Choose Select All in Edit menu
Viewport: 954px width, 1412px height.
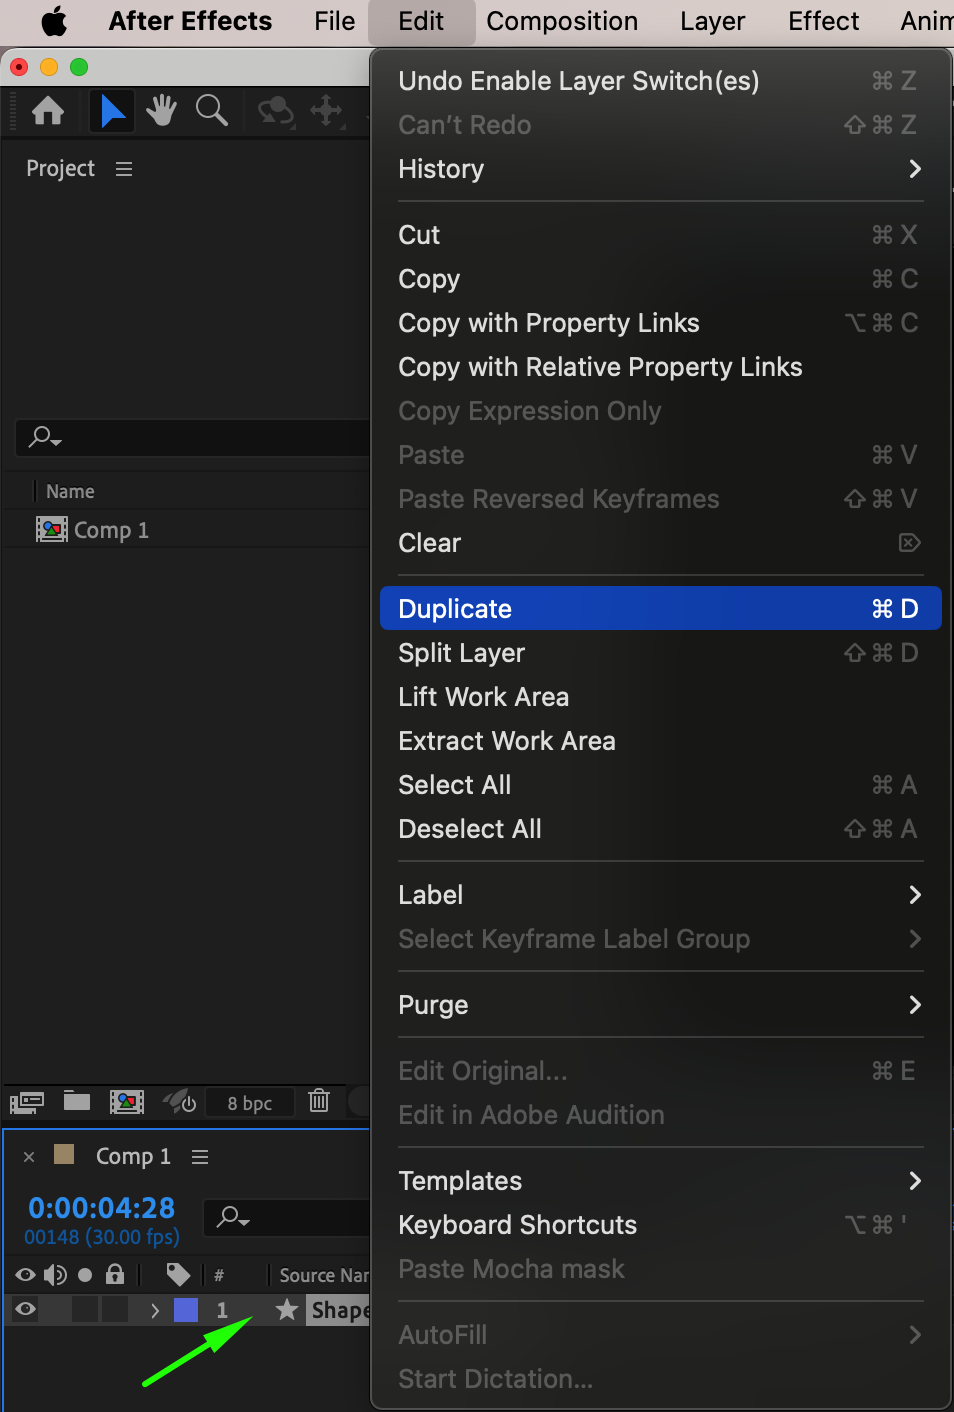tap(660, 785)
